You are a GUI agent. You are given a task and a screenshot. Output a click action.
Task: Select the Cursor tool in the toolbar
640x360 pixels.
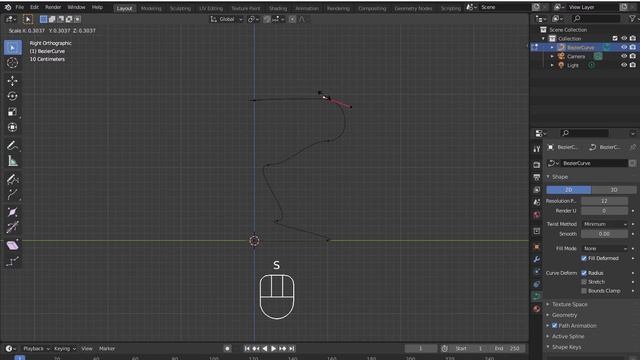[12, 63]
